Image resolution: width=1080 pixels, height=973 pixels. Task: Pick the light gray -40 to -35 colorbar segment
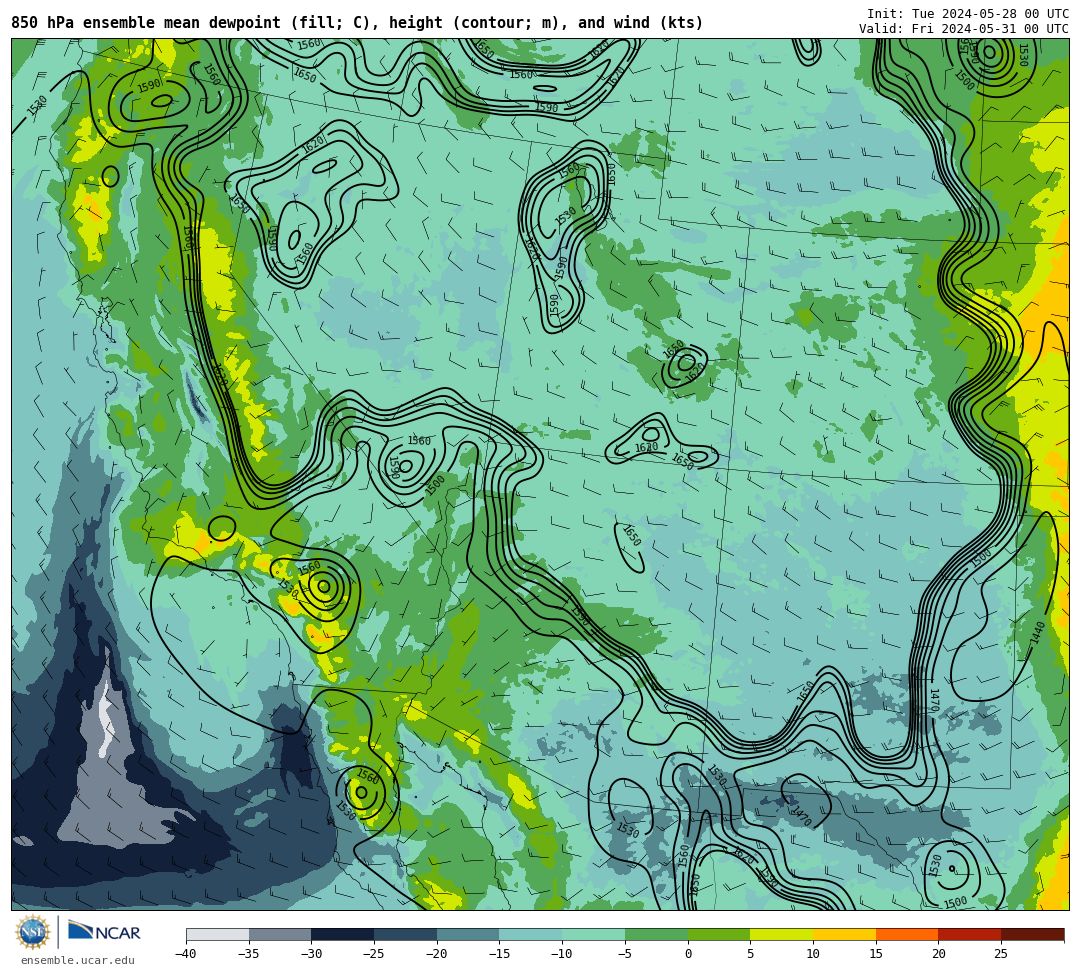(218, 934)
